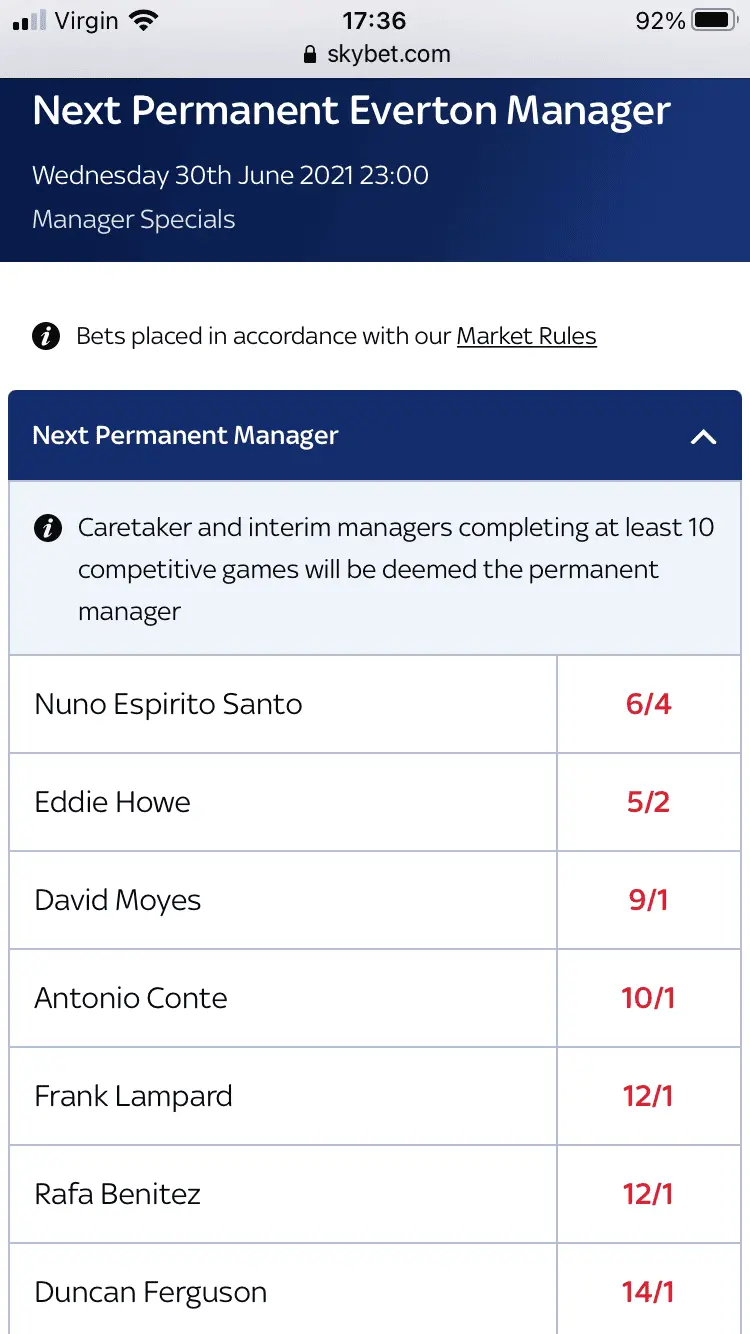The width and height of the screenshot is (750, 1334).
Task: Open the Market Rules link
Action: (x=526, y=336)
